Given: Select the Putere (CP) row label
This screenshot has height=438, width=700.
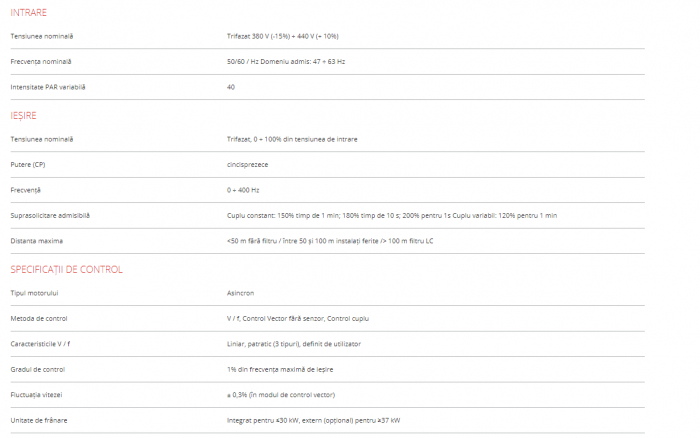Looking at the screenshot, I should [x=28, y=164].
